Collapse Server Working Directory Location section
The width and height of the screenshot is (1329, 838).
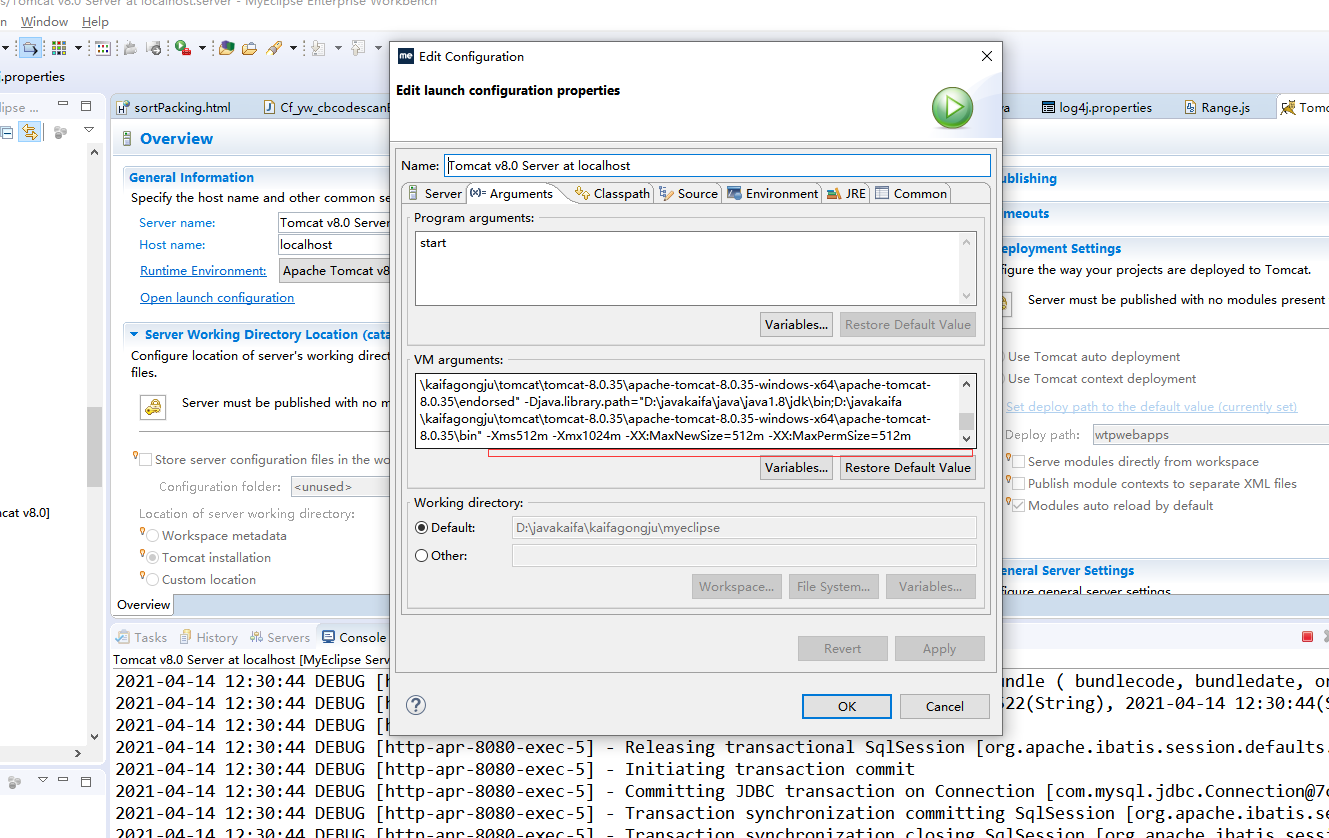[133, 334]
